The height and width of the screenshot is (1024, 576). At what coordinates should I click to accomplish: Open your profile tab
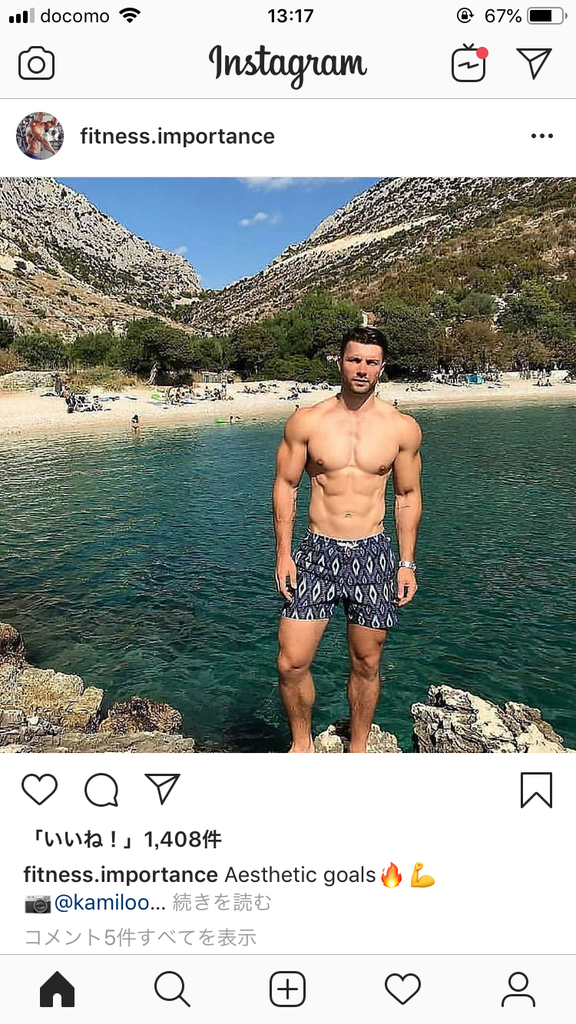518,989
